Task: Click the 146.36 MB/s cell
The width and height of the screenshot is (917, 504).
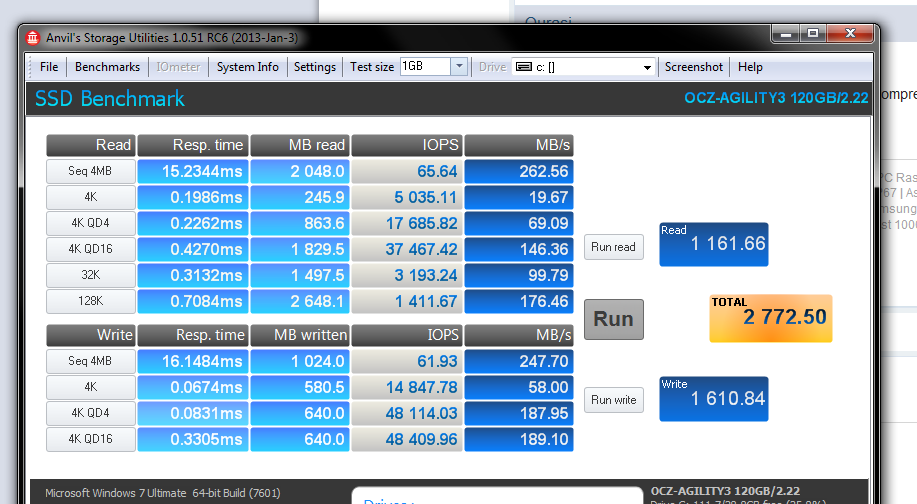Action: (x=519, y=249)
